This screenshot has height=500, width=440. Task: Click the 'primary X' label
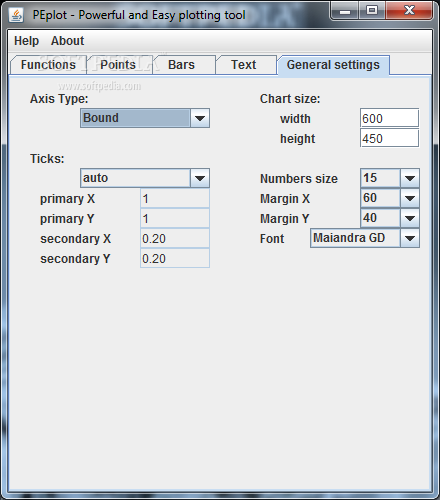point(67,199)
